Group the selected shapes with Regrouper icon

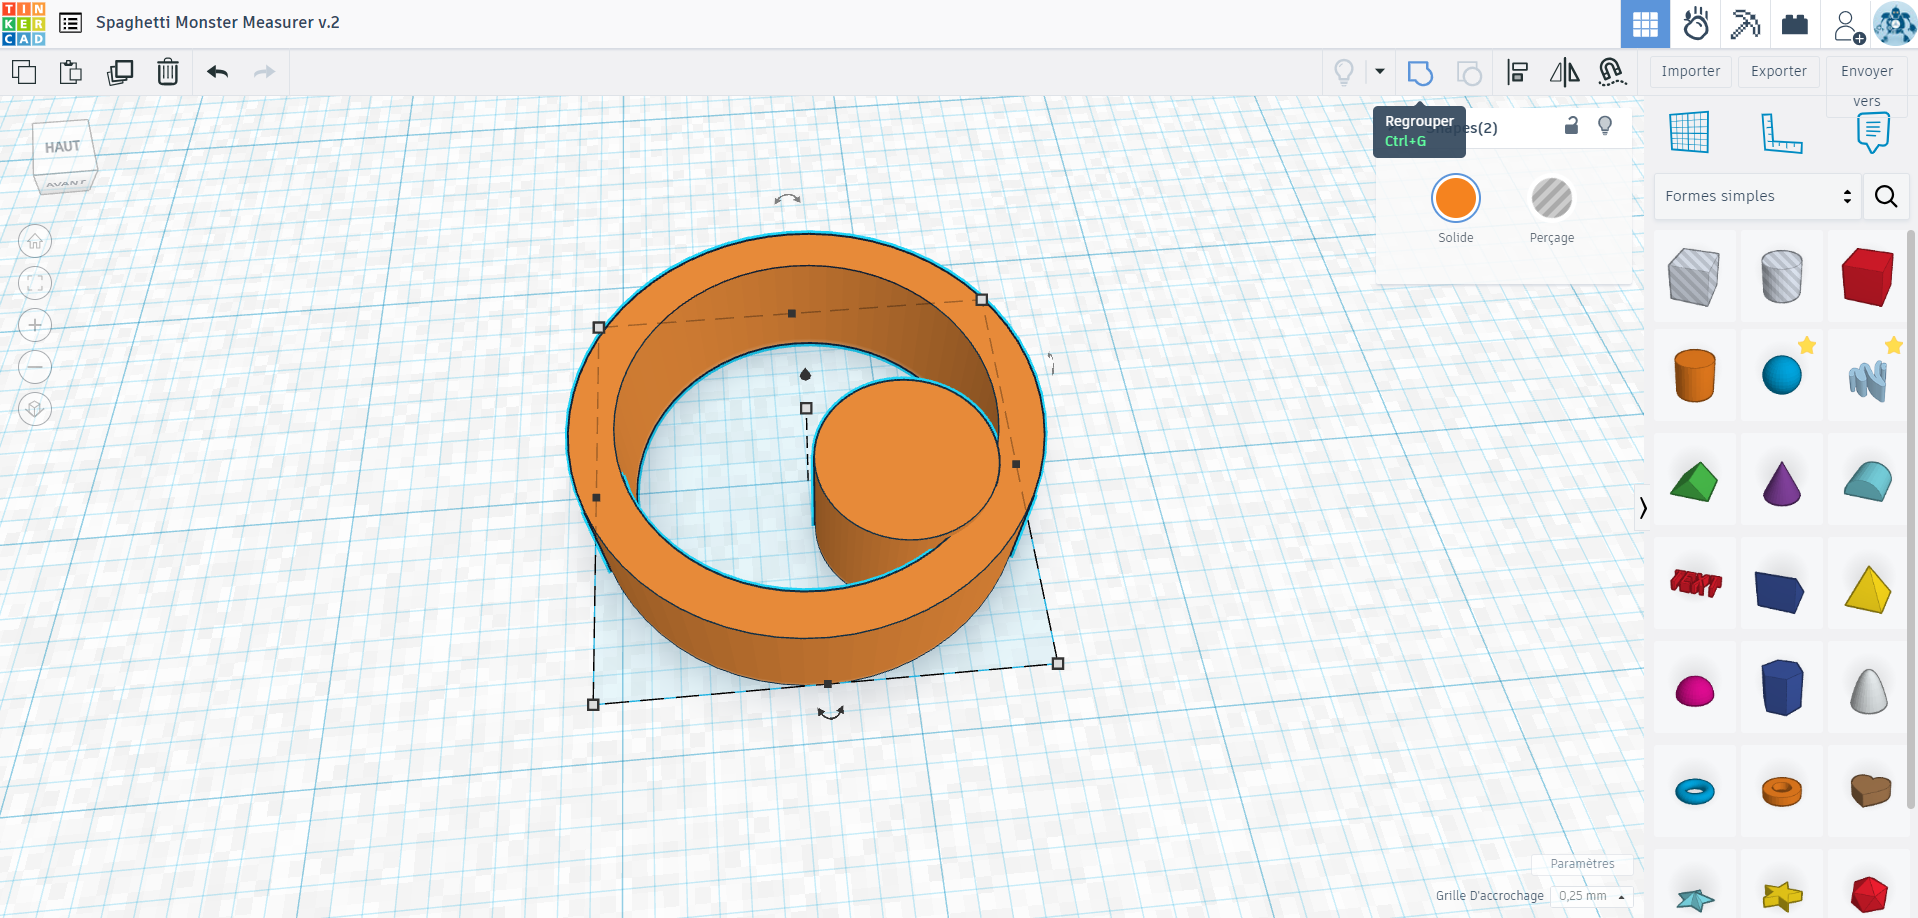(x=1420, y=73)
